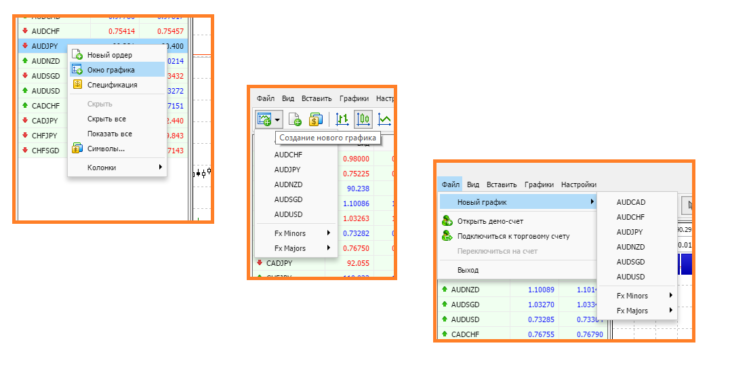Image resolution: width=730 pixels, height=371 pixels.
Task: Click the user icon beside Подключиться к торговому счету
Action: (447, 236)
